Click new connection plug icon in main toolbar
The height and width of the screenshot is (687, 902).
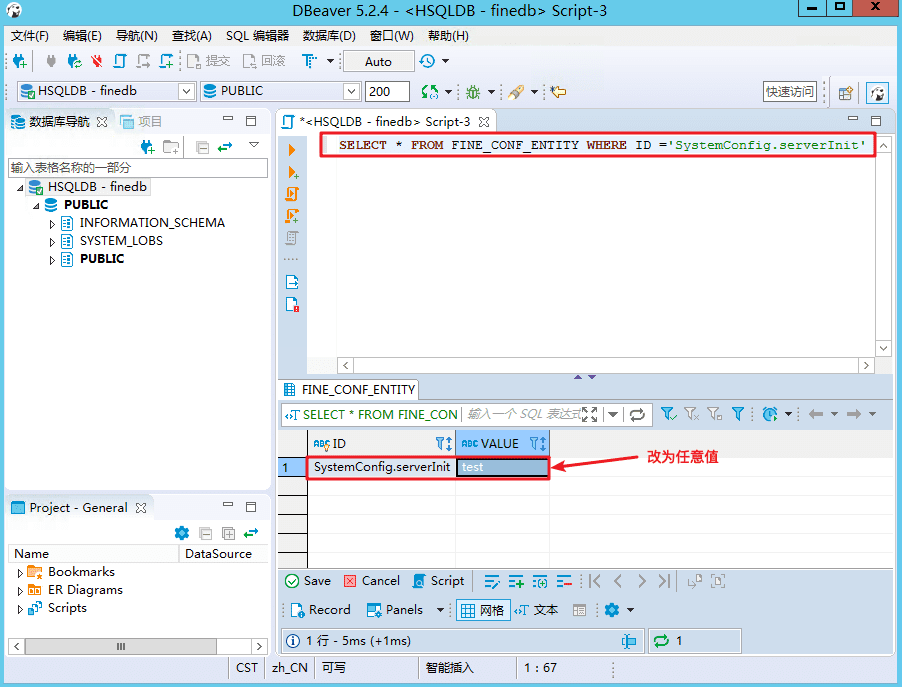point(19,61)
